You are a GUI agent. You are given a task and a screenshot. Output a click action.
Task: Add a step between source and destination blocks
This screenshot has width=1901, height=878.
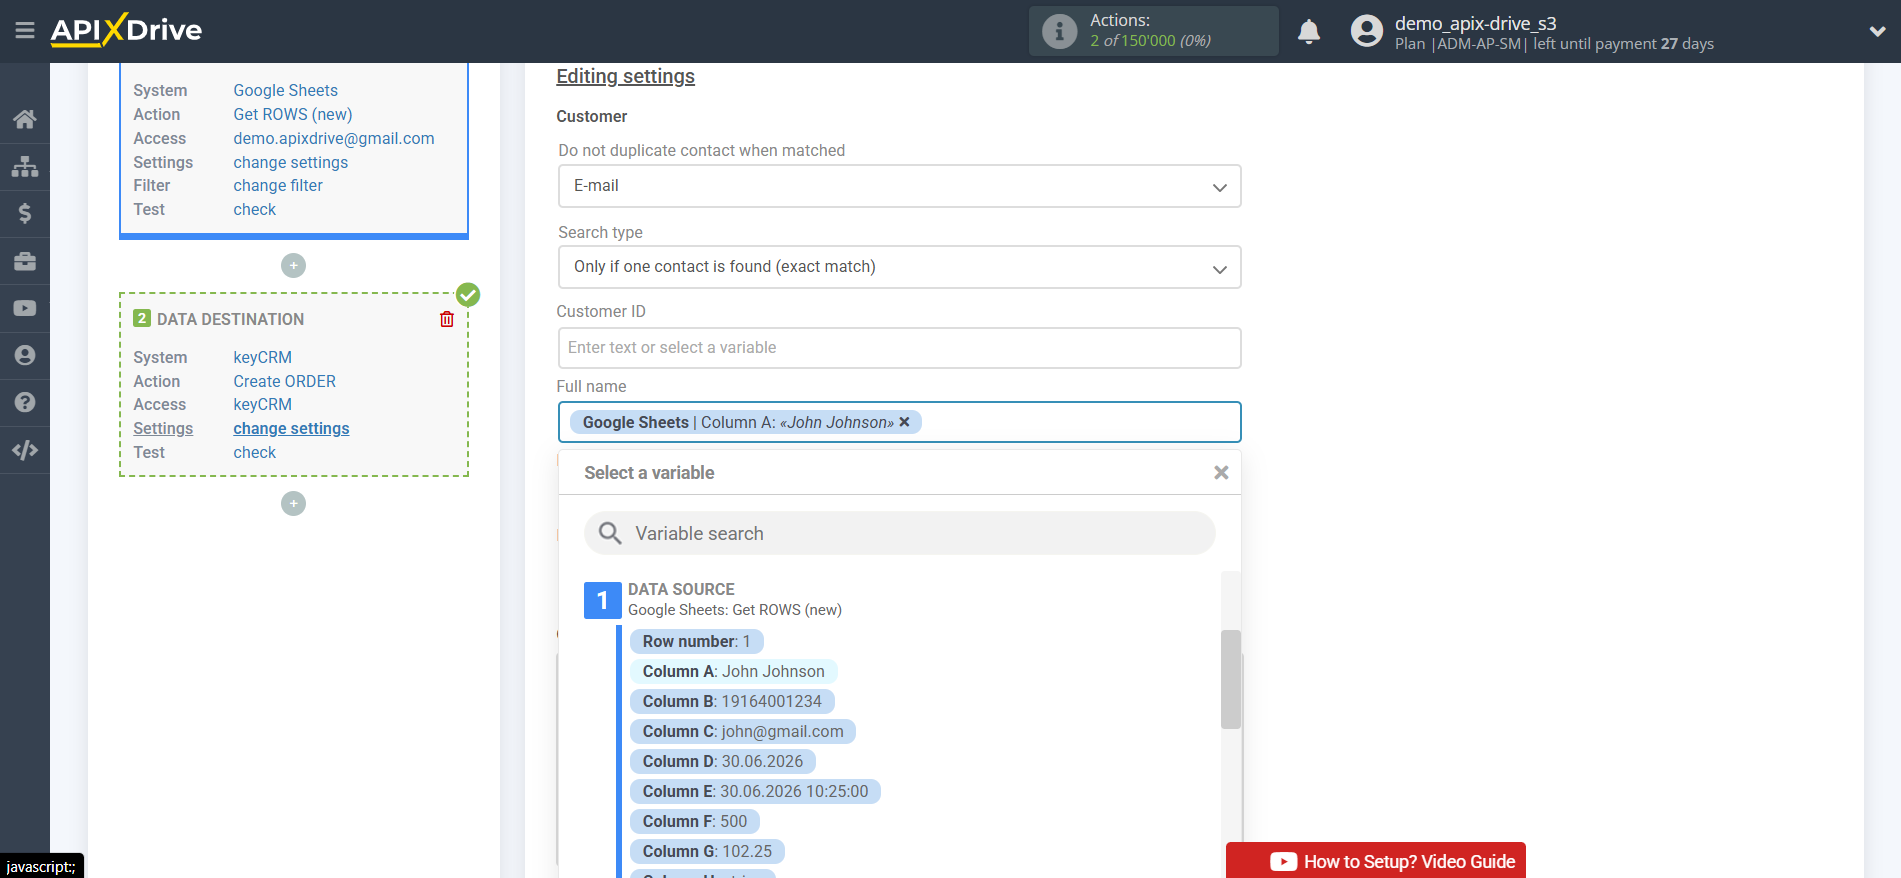click(293, 265)
